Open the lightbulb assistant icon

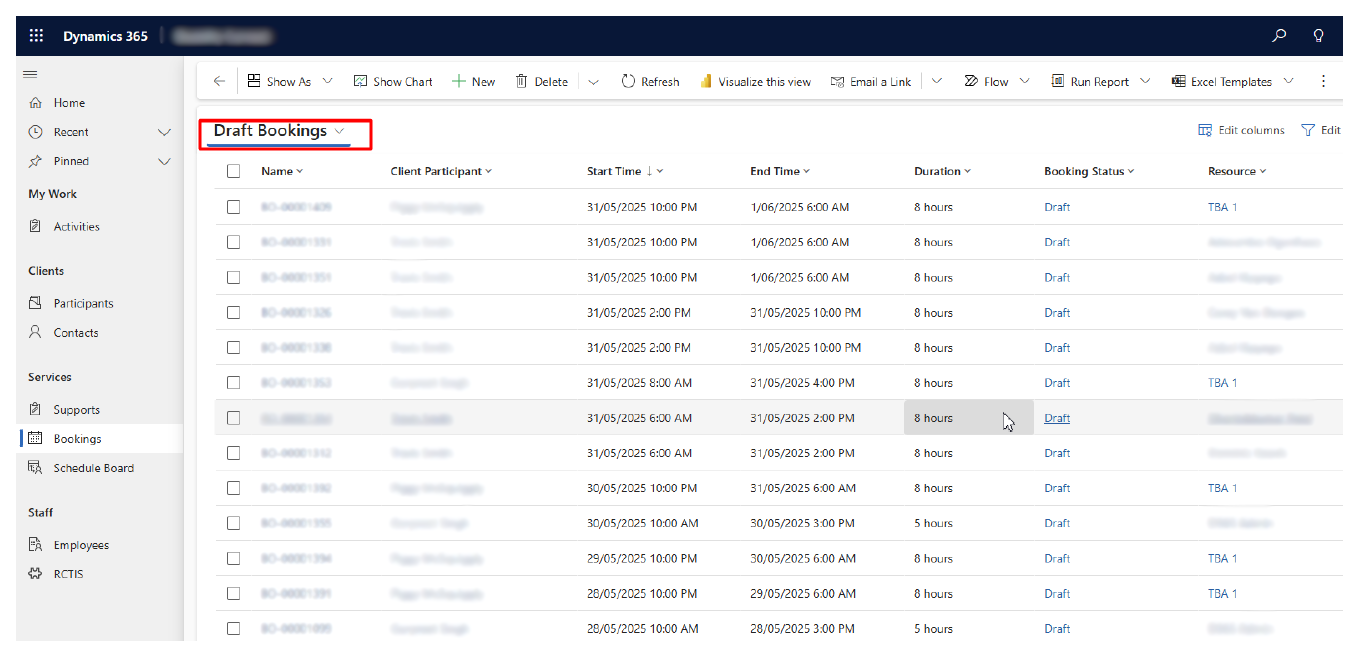click(x=1318, y=36)
